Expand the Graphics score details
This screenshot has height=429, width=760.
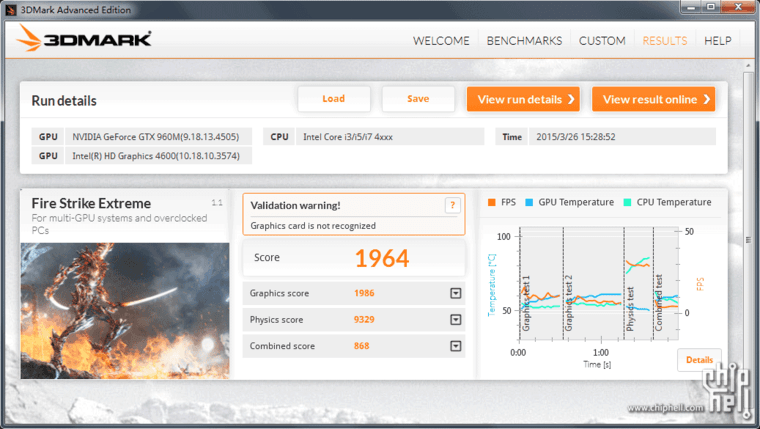pos(455,293)
